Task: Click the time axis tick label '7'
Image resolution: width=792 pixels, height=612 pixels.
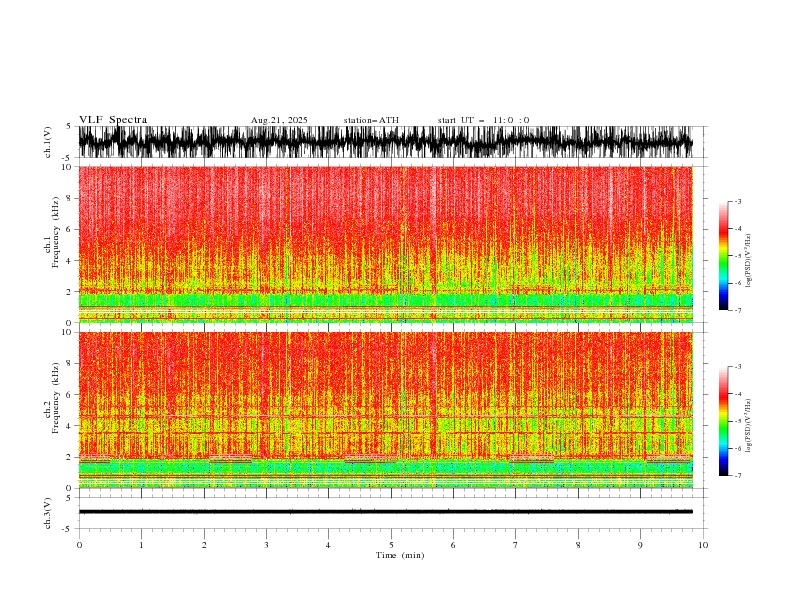Action: click(x=516, y=545)
